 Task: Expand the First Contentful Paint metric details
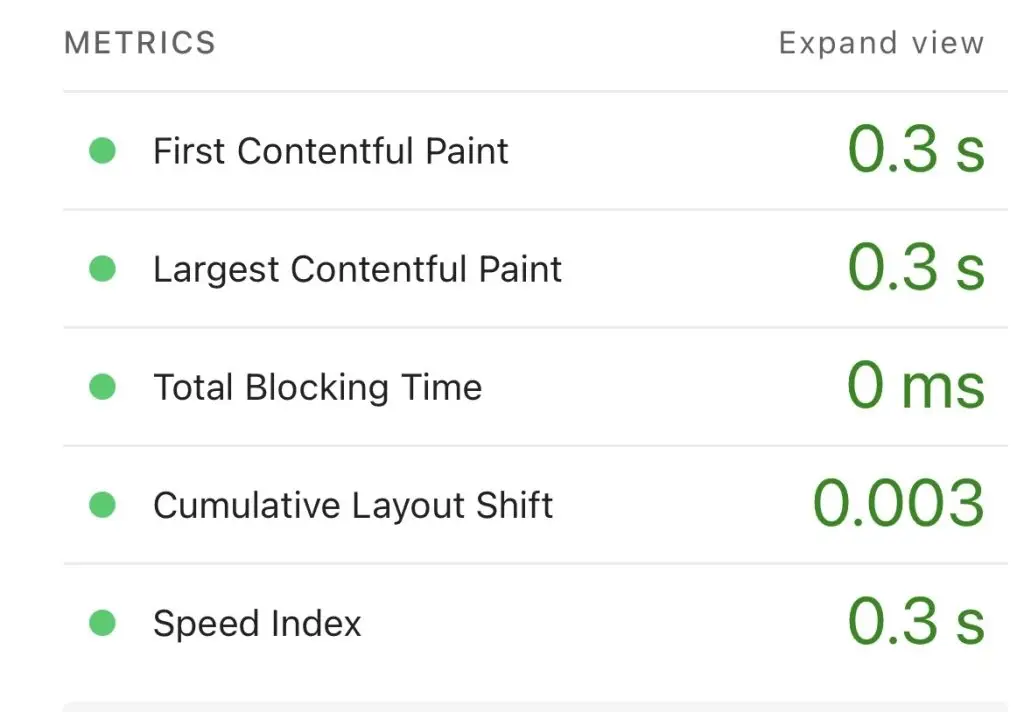point(330,151)
